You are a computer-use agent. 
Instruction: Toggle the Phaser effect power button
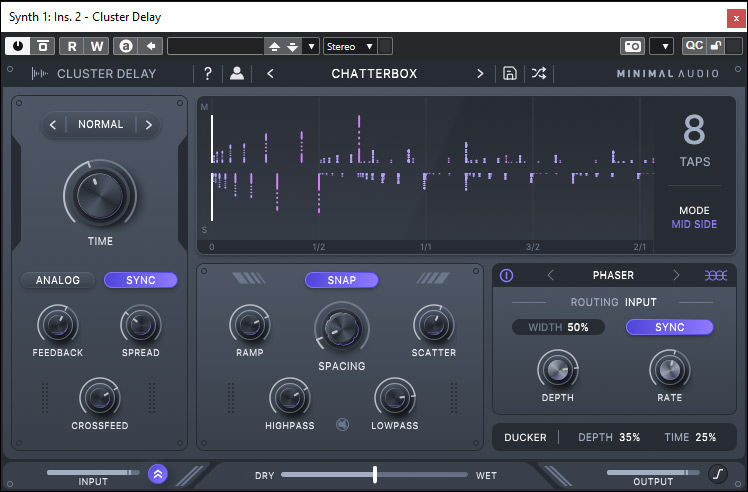pos(506,276)
